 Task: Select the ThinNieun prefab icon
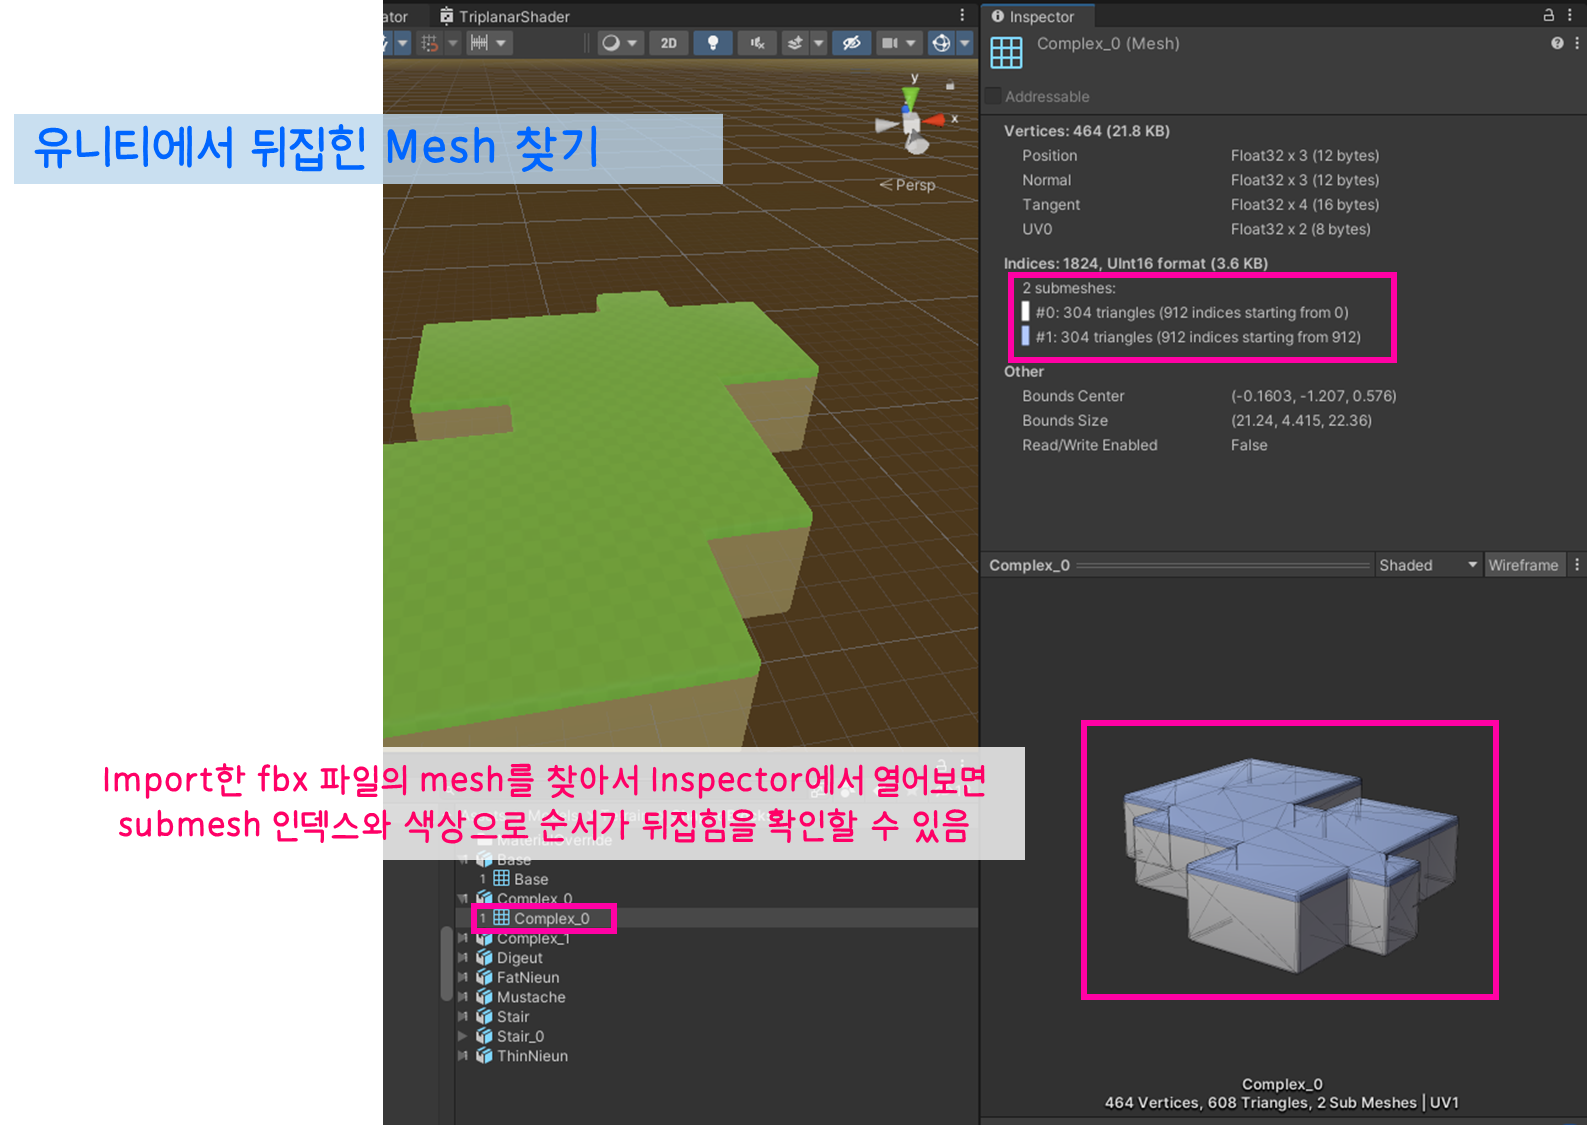[484, 1055]
